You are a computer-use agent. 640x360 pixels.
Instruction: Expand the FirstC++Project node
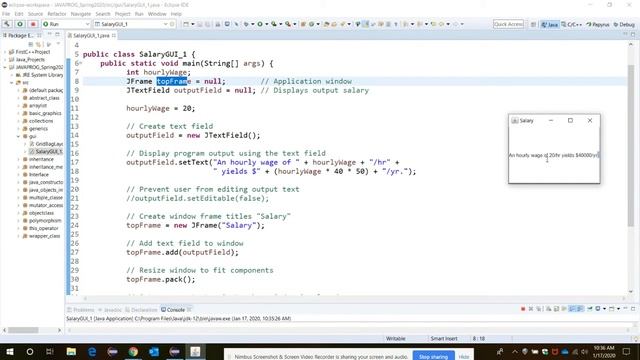[5, 52]
